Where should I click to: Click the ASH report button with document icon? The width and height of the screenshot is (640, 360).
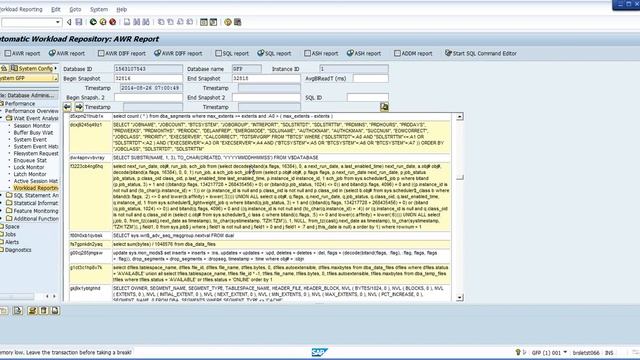(x=321, y=53)
